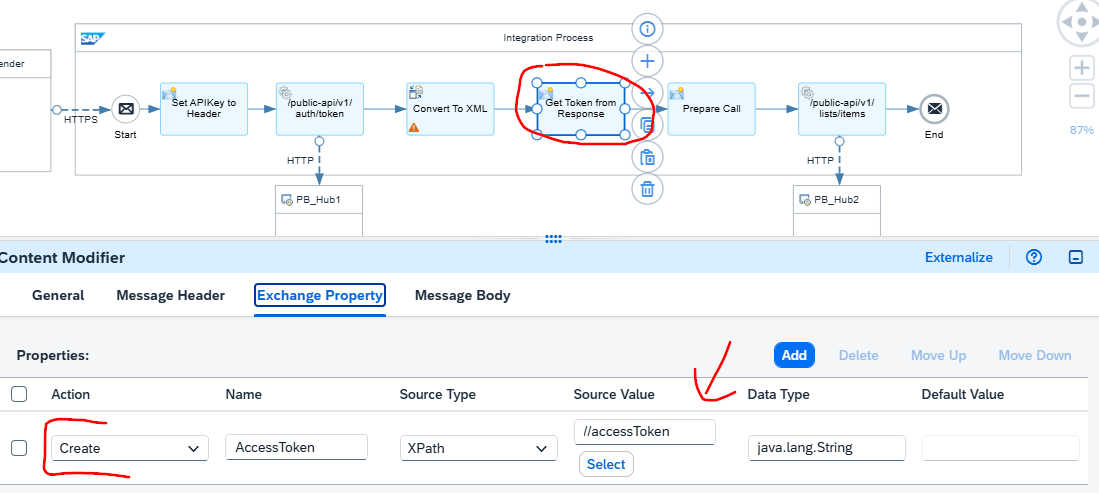Image resolution: width=1099 pixels, height=493 pixels.
Task: Zoom in the canvas with the plus button
Action: (x=1081, y=68)
